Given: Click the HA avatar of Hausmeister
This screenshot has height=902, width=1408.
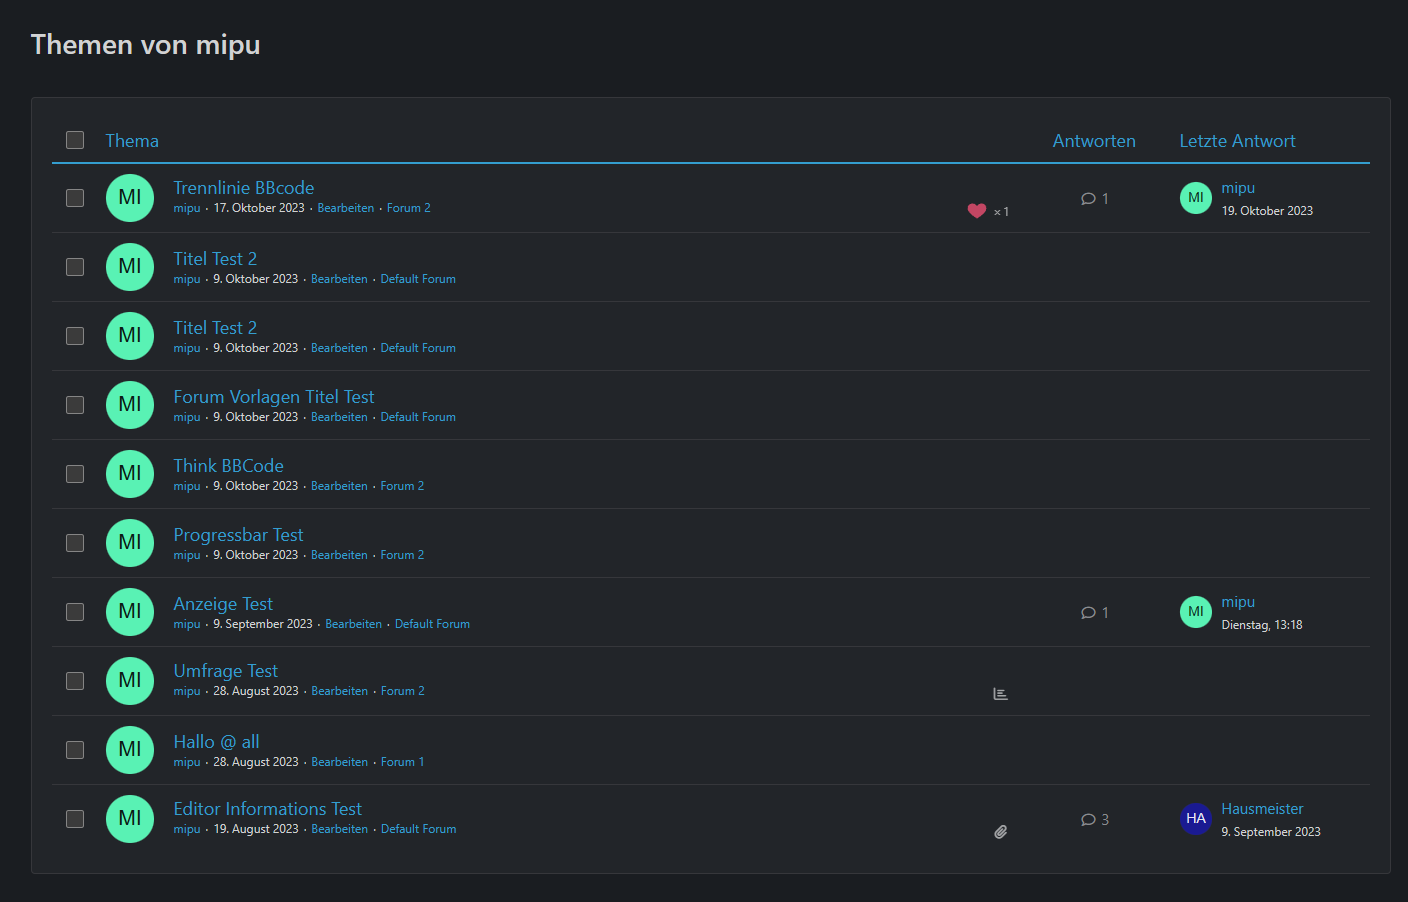Looking at the screenshot, I should pyautogui.click(x=1195, y=819).
